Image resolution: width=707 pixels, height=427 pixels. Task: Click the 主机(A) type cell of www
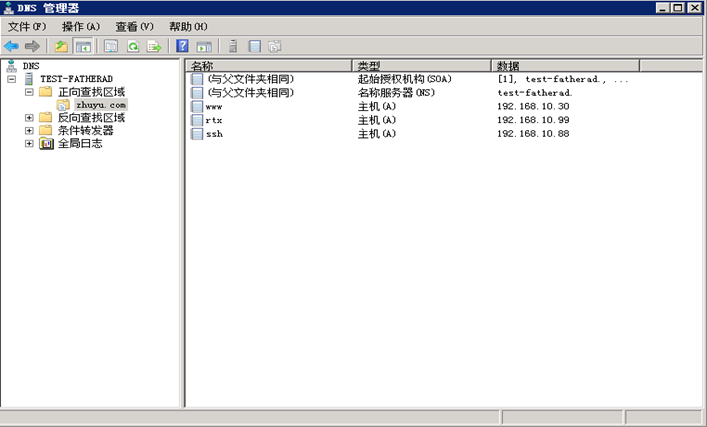click(x=376, y=107)
